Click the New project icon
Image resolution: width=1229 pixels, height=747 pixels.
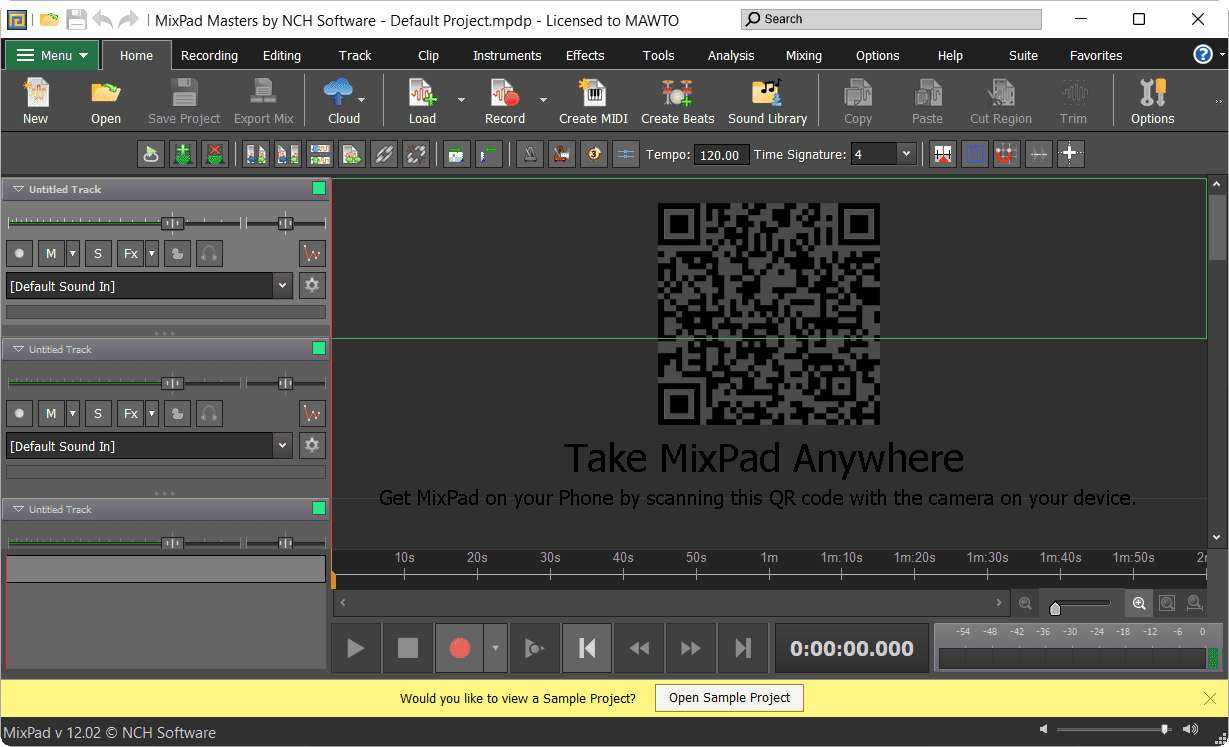pyautogui.click(x=35, y=101)
